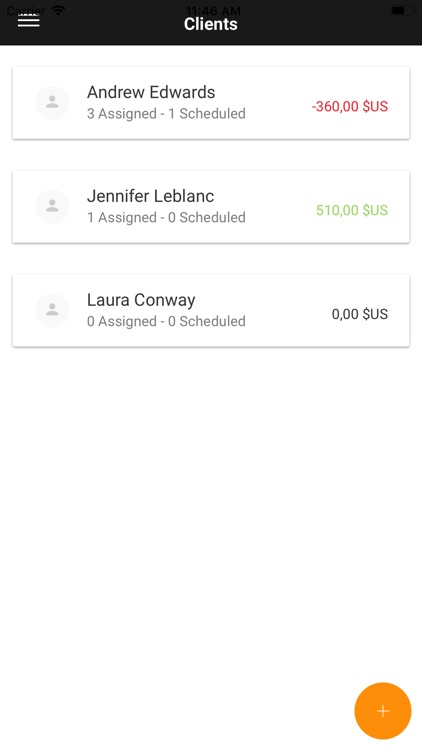
Task: Click the 510,00 $US balance
Action: (x=352, y=210)
